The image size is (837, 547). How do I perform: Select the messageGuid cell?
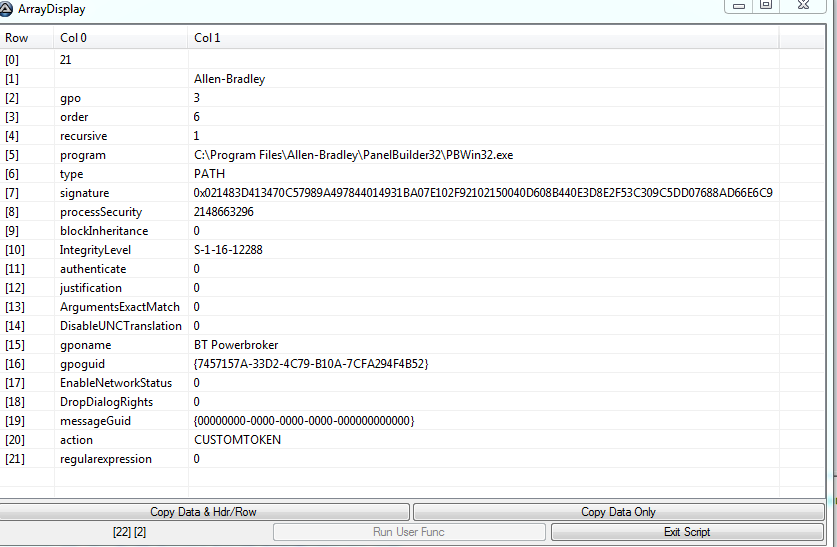coord(95,421)
